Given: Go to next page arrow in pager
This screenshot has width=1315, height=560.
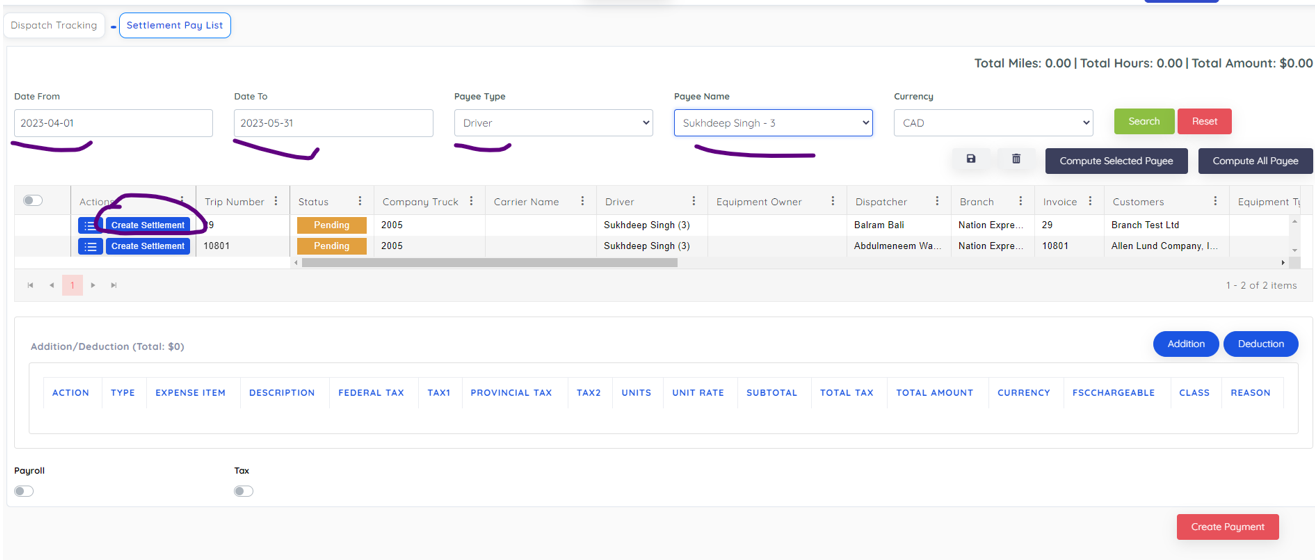Looking at the screenshot, I should click(93, 285).
